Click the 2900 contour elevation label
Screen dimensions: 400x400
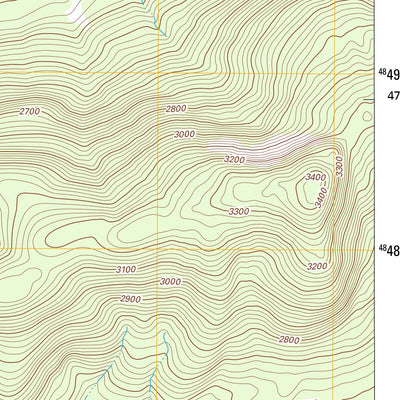tap(131, 299)
